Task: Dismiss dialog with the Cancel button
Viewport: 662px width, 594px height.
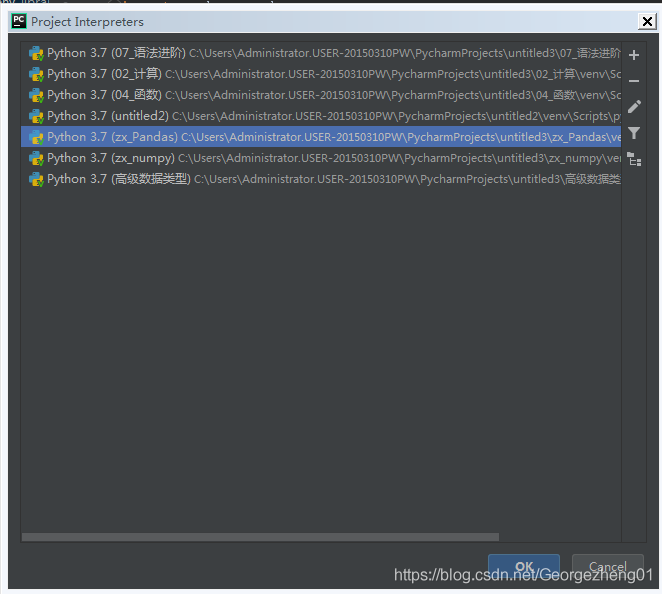Action: pyautogui.click(x=608, y=567)
